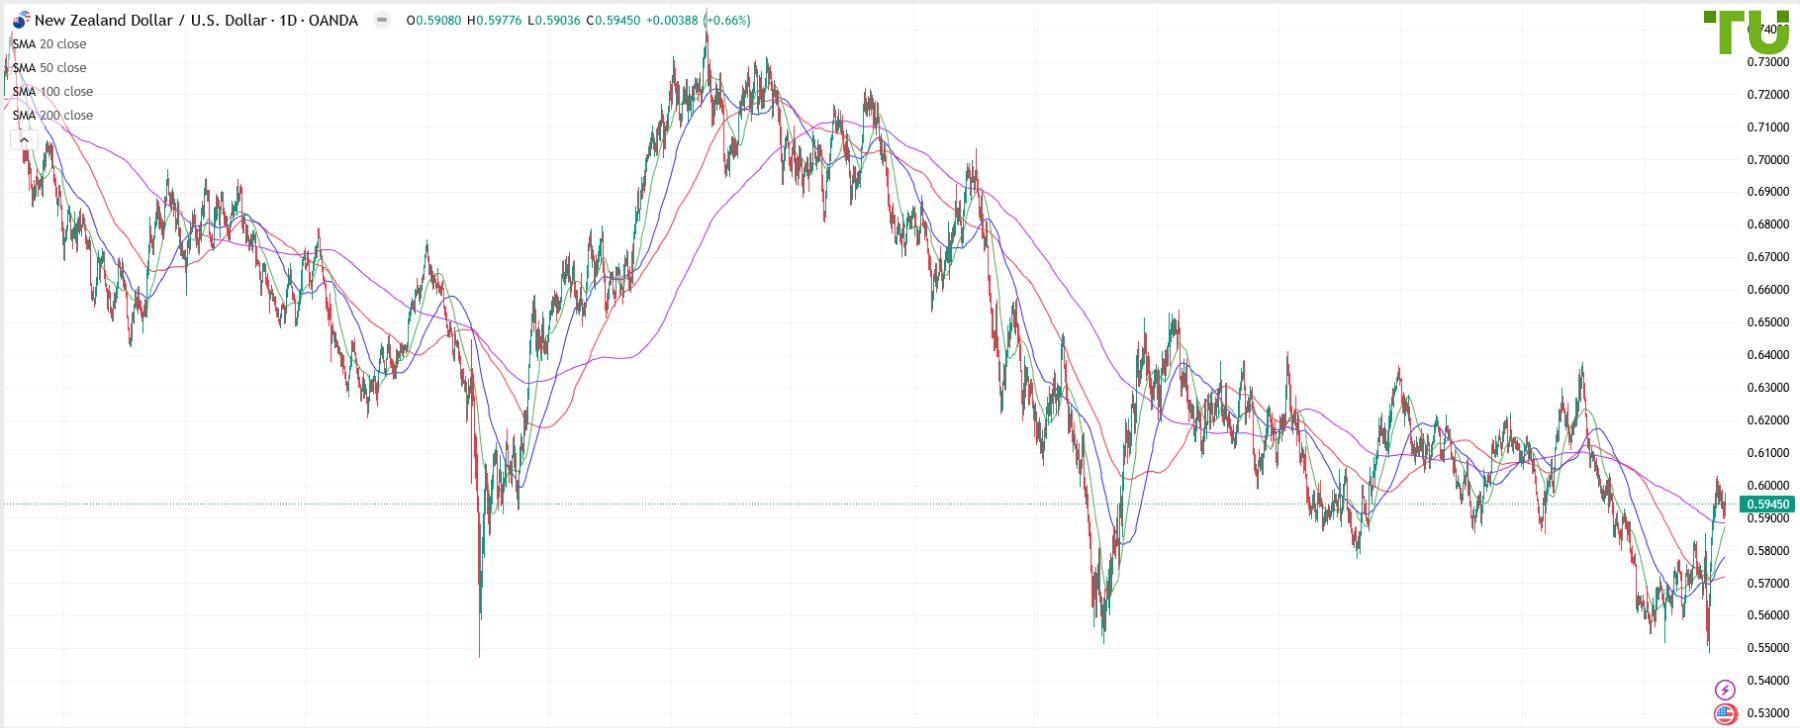Image resolution: width=1800 pixels, height=728 pixels.
Task: Click the 0.65000 price scale label
Action: (1768, 323)
